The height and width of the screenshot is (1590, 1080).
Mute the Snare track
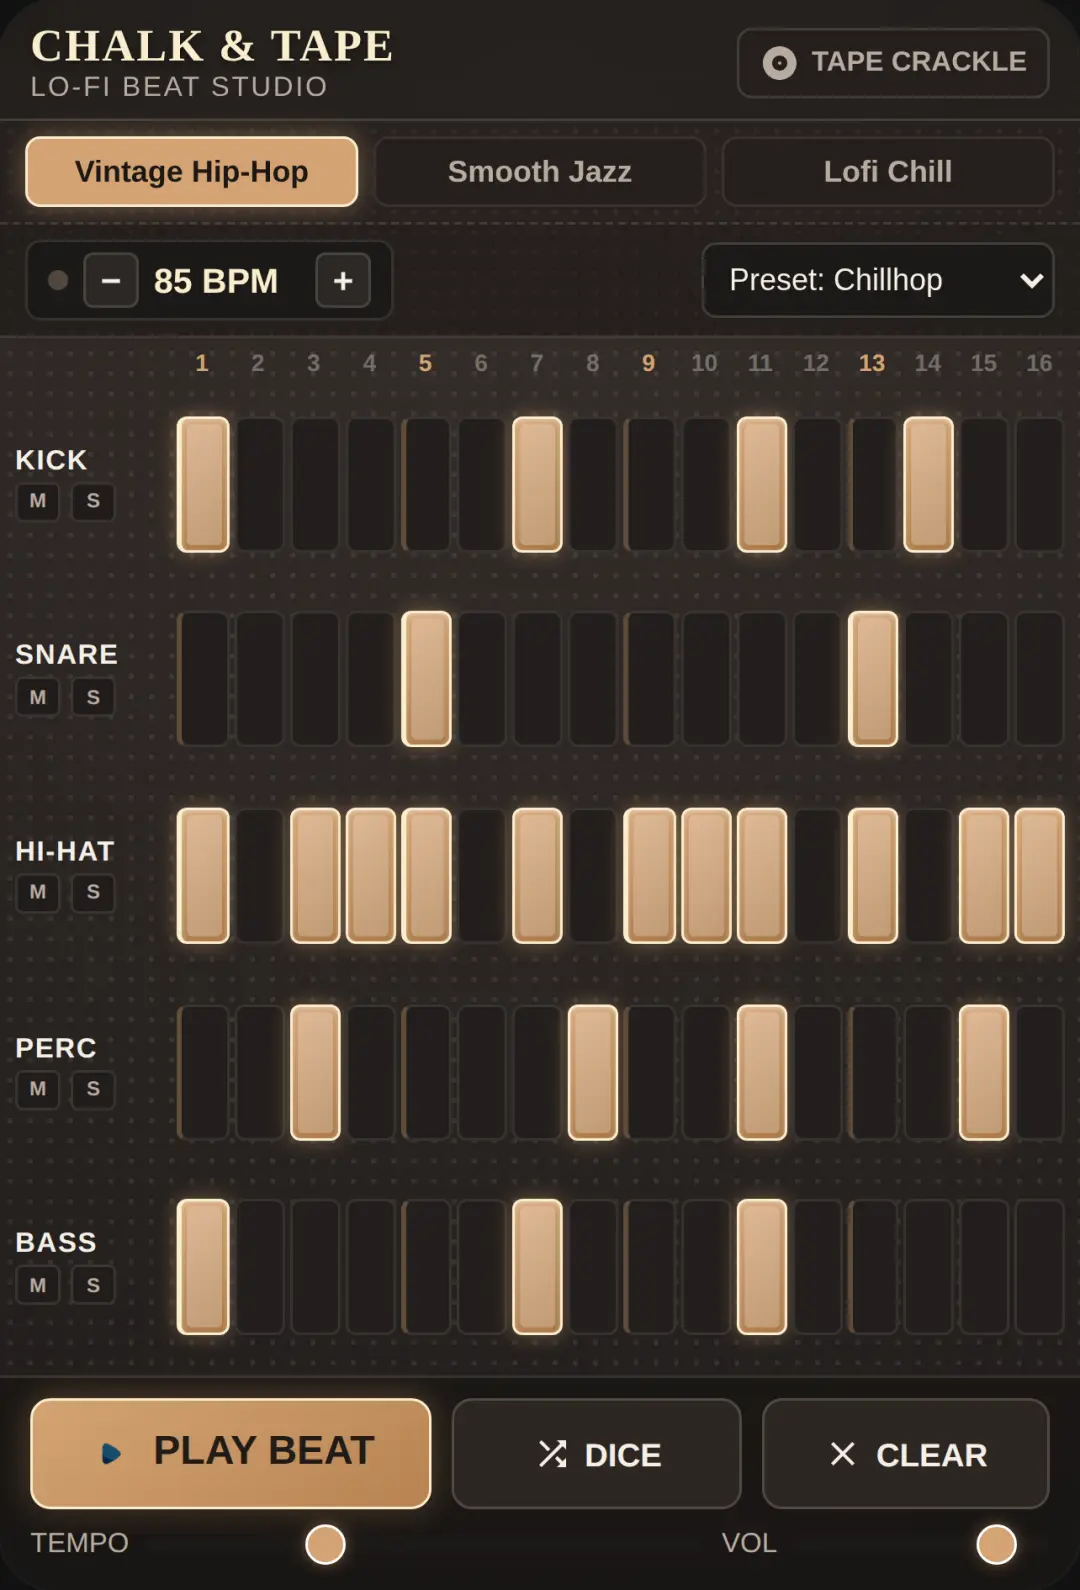[38, 697]
